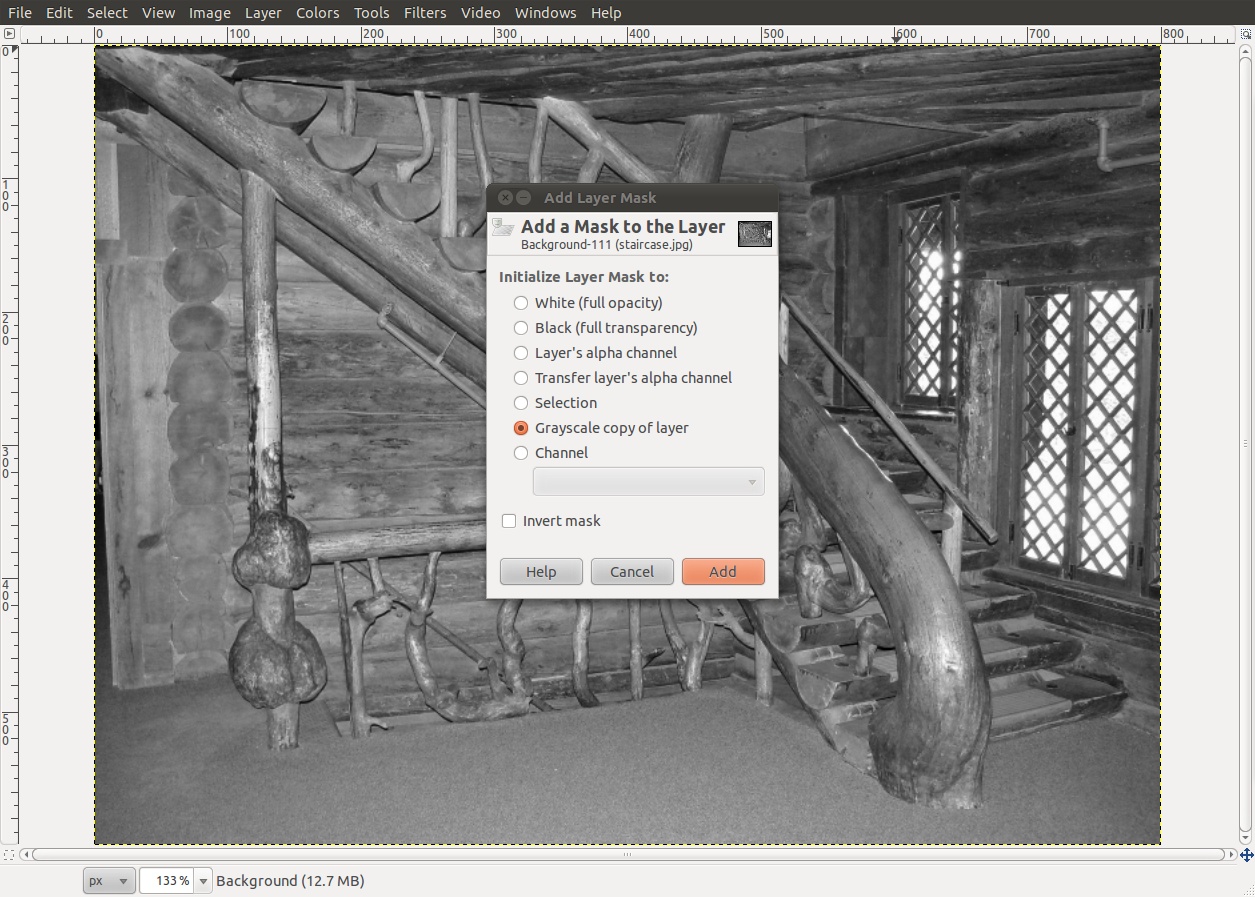Screen dimensions: 1255x897
Task: Open the Layer menu
Action: 263,13
